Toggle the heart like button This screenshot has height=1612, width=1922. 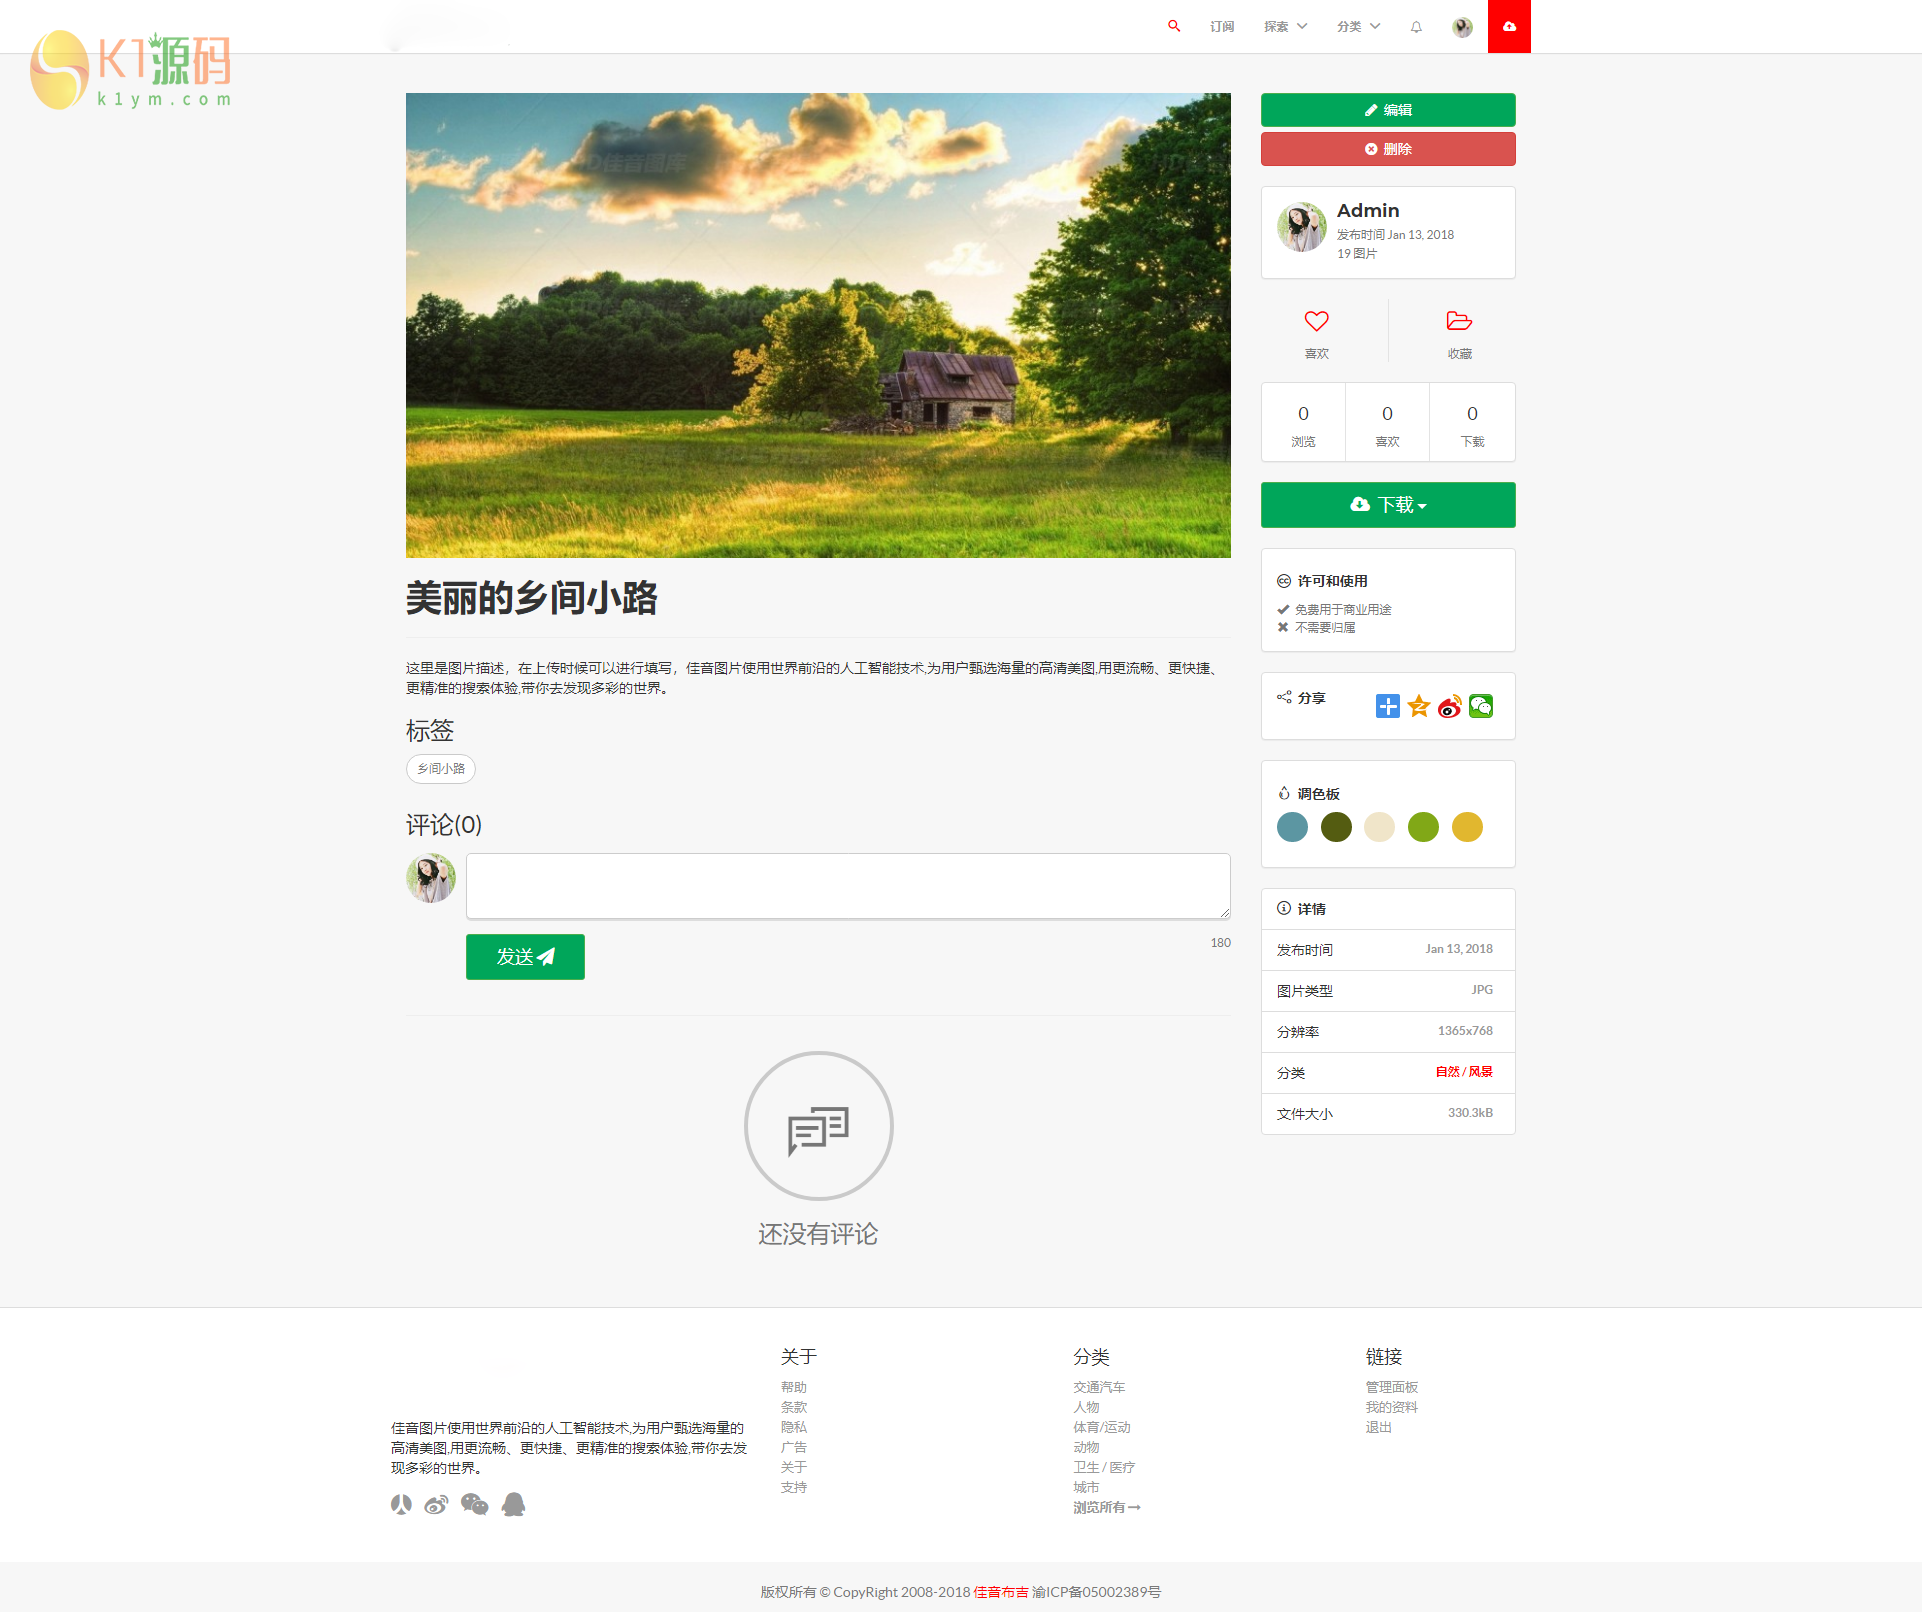pos(1316,322)
